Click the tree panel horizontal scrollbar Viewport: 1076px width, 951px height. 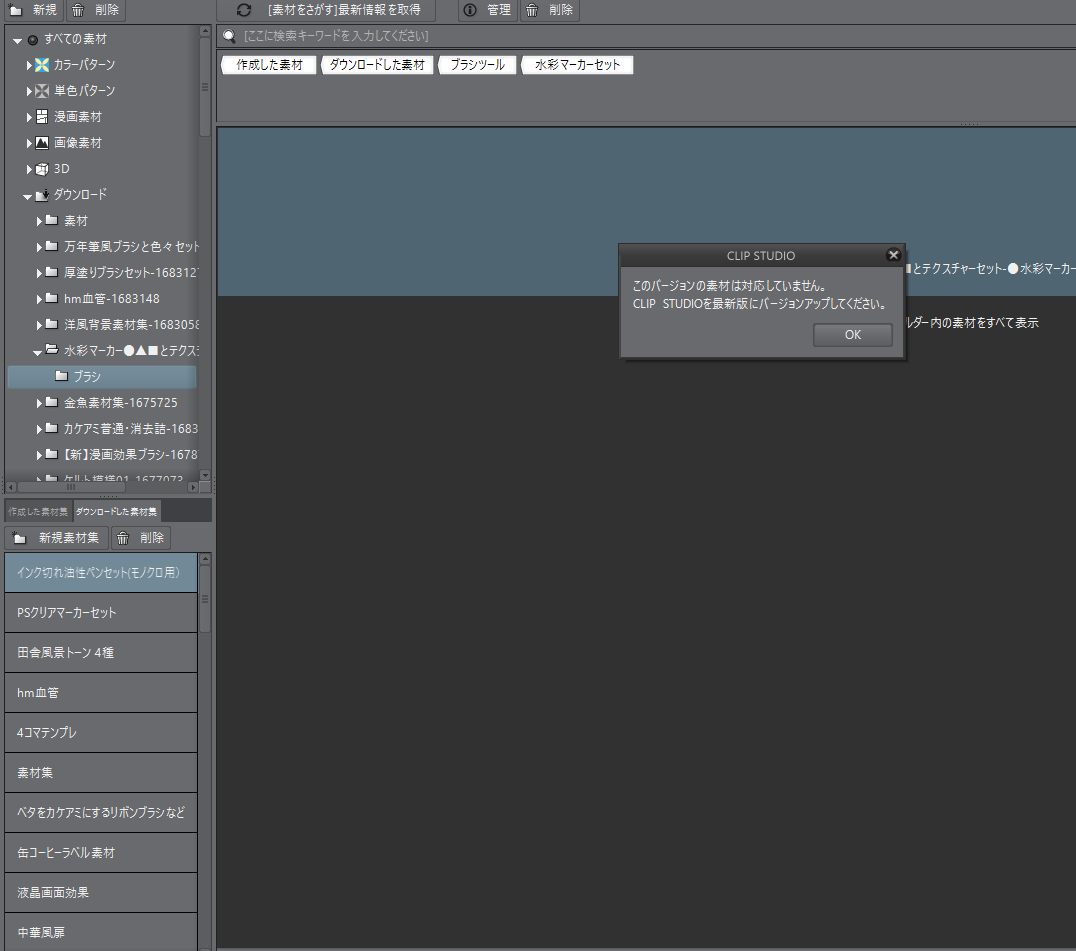coord(71,487)
